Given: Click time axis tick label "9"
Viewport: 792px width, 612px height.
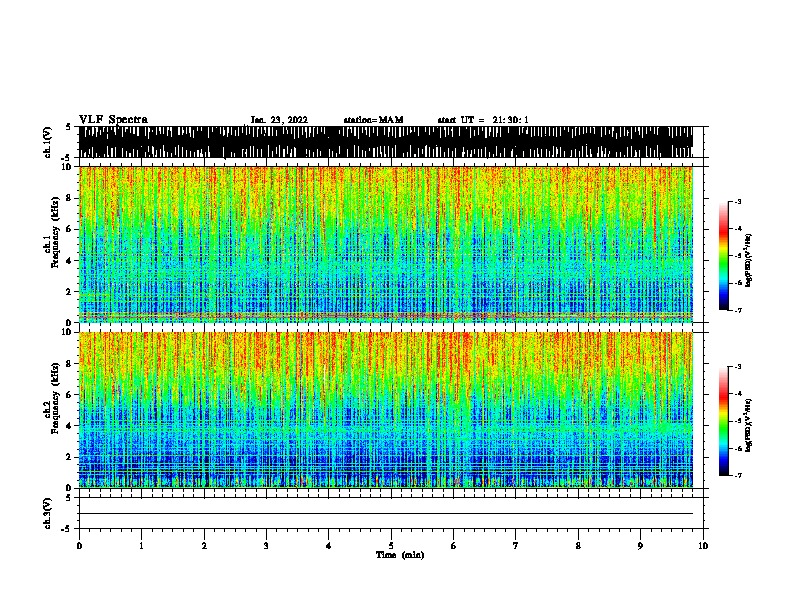Looking at the screenshot, I should (640, 546).
